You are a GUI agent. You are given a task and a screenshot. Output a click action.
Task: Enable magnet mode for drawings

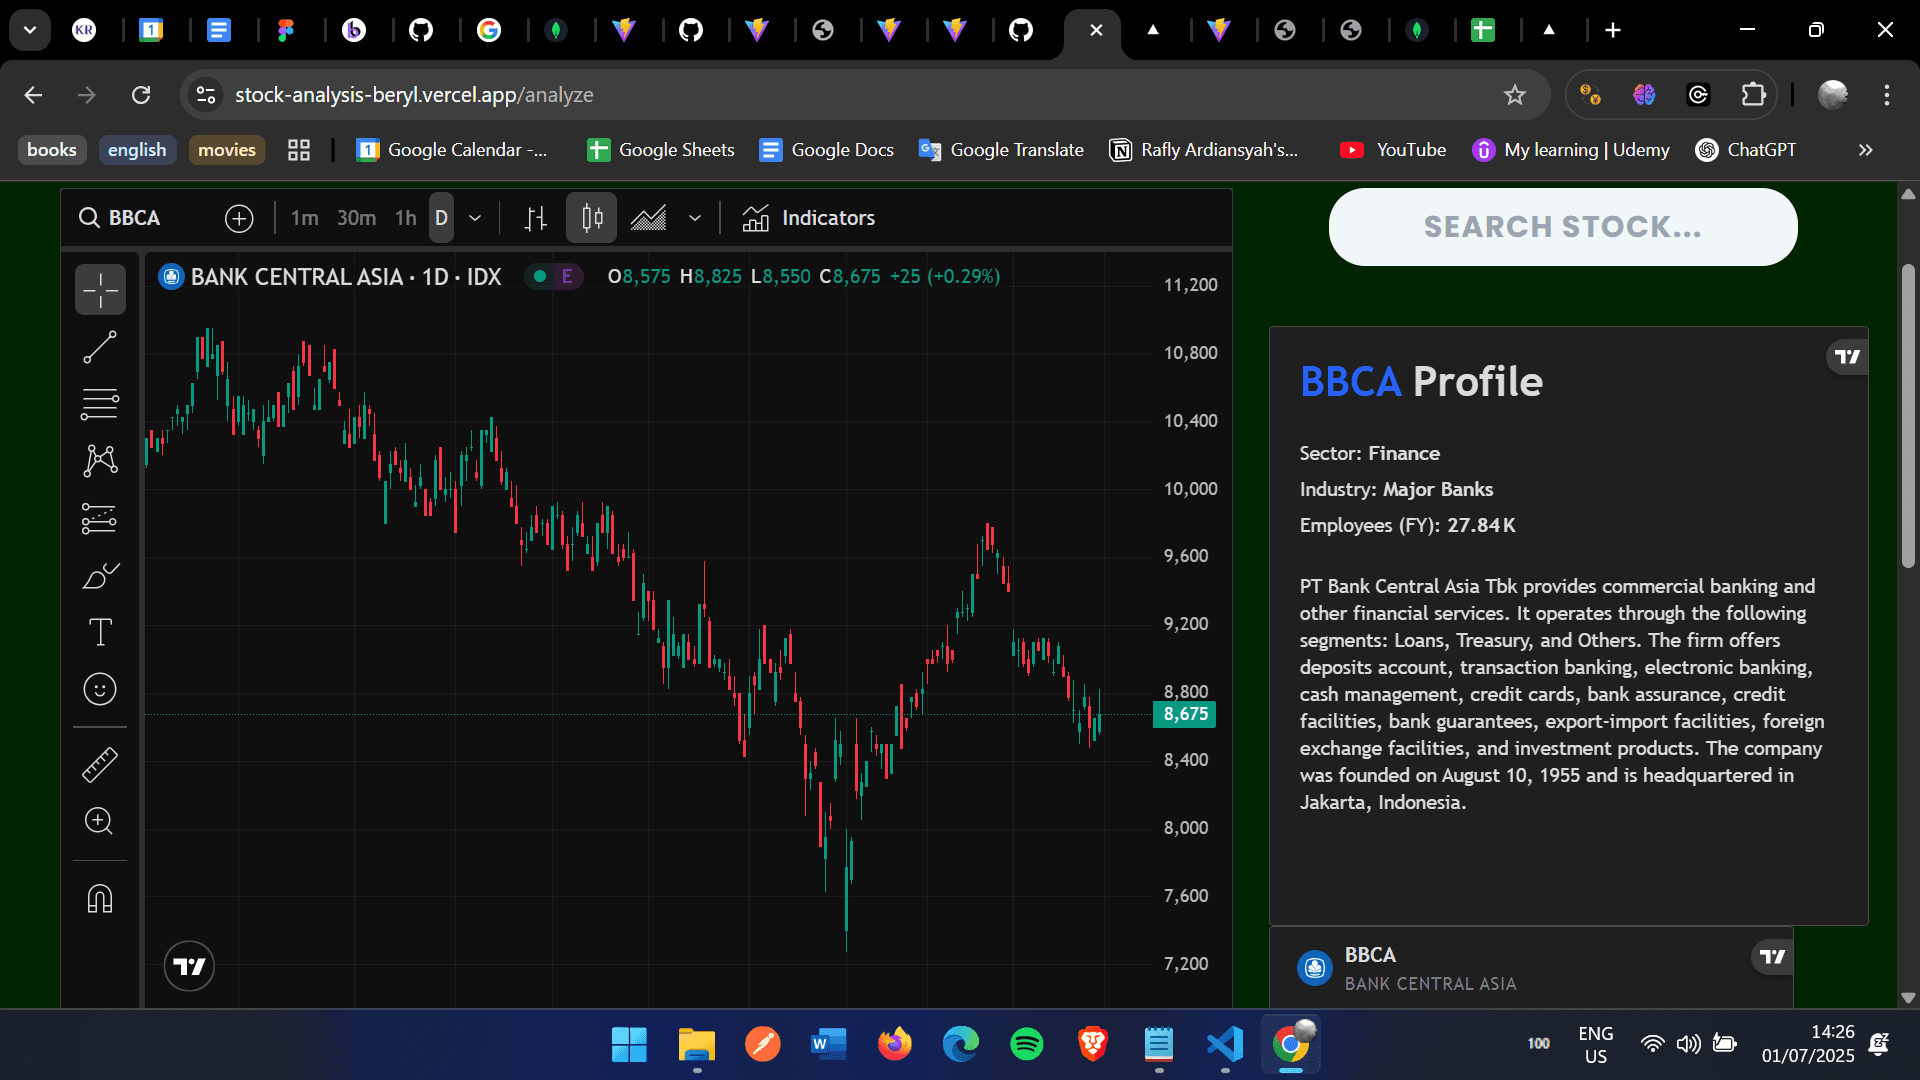click(100, 898)
